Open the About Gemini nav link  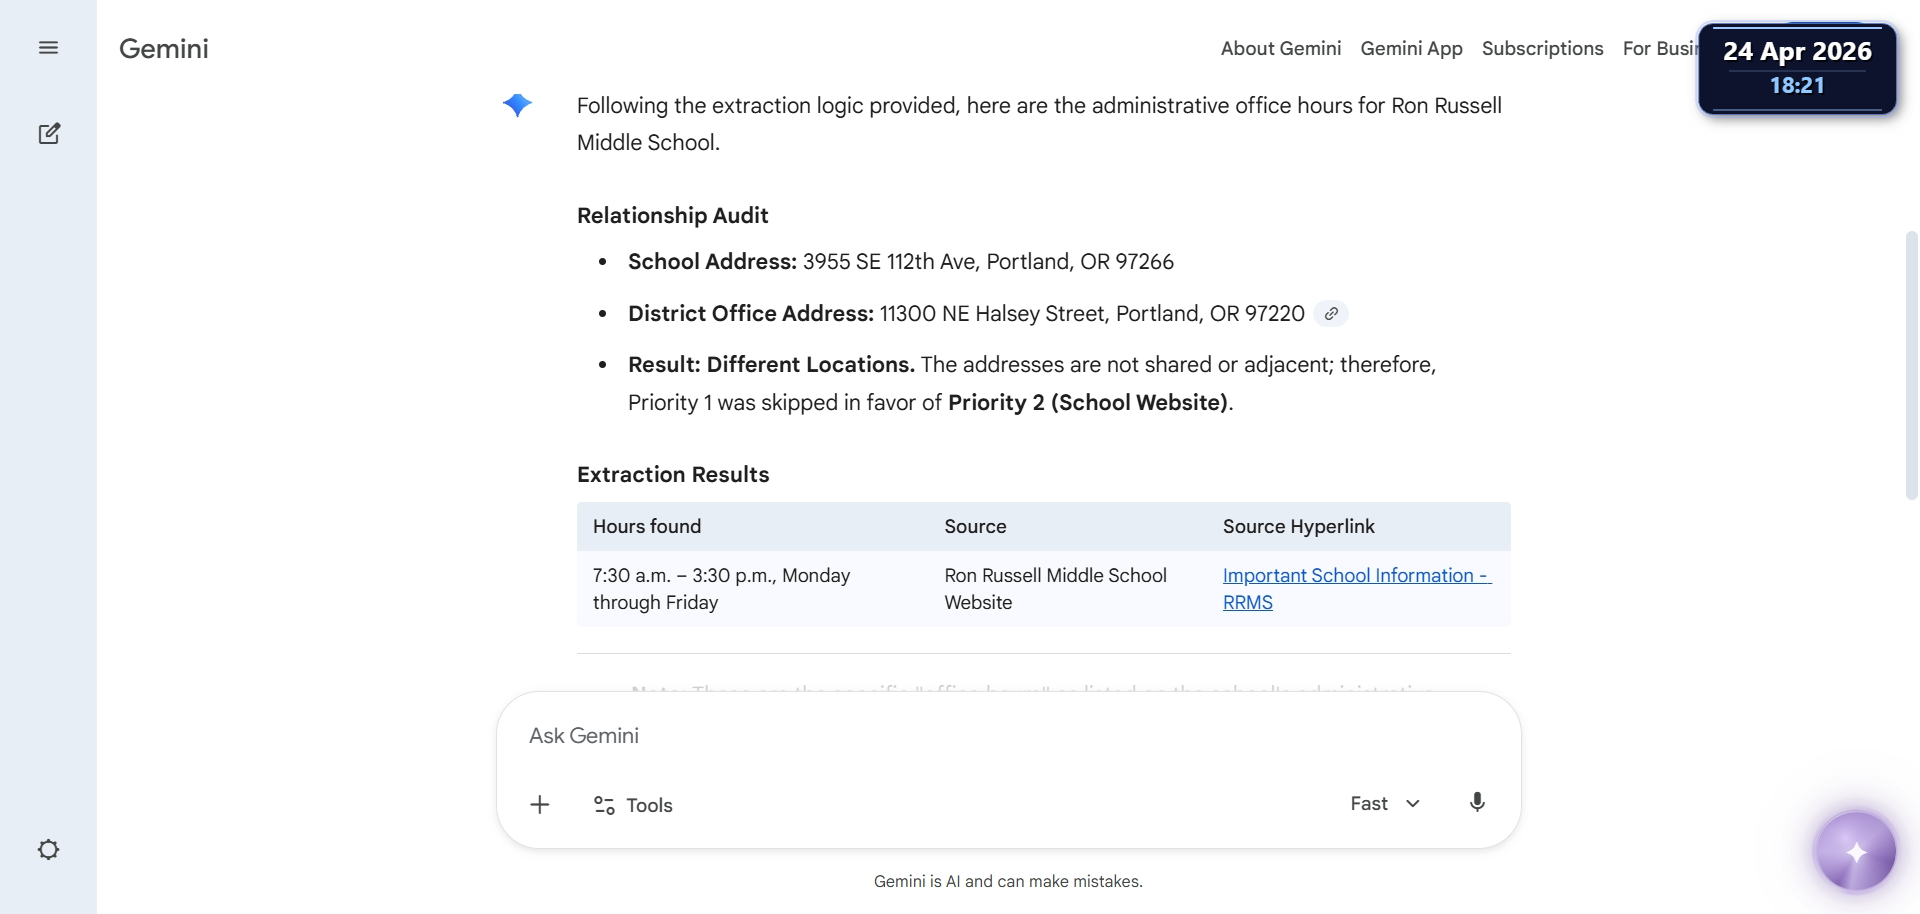click(1281, 48)
